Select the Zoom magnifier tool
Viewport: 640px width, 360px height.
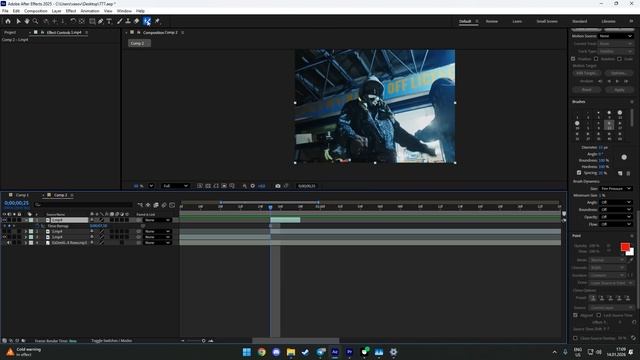(x=36, y=21)
